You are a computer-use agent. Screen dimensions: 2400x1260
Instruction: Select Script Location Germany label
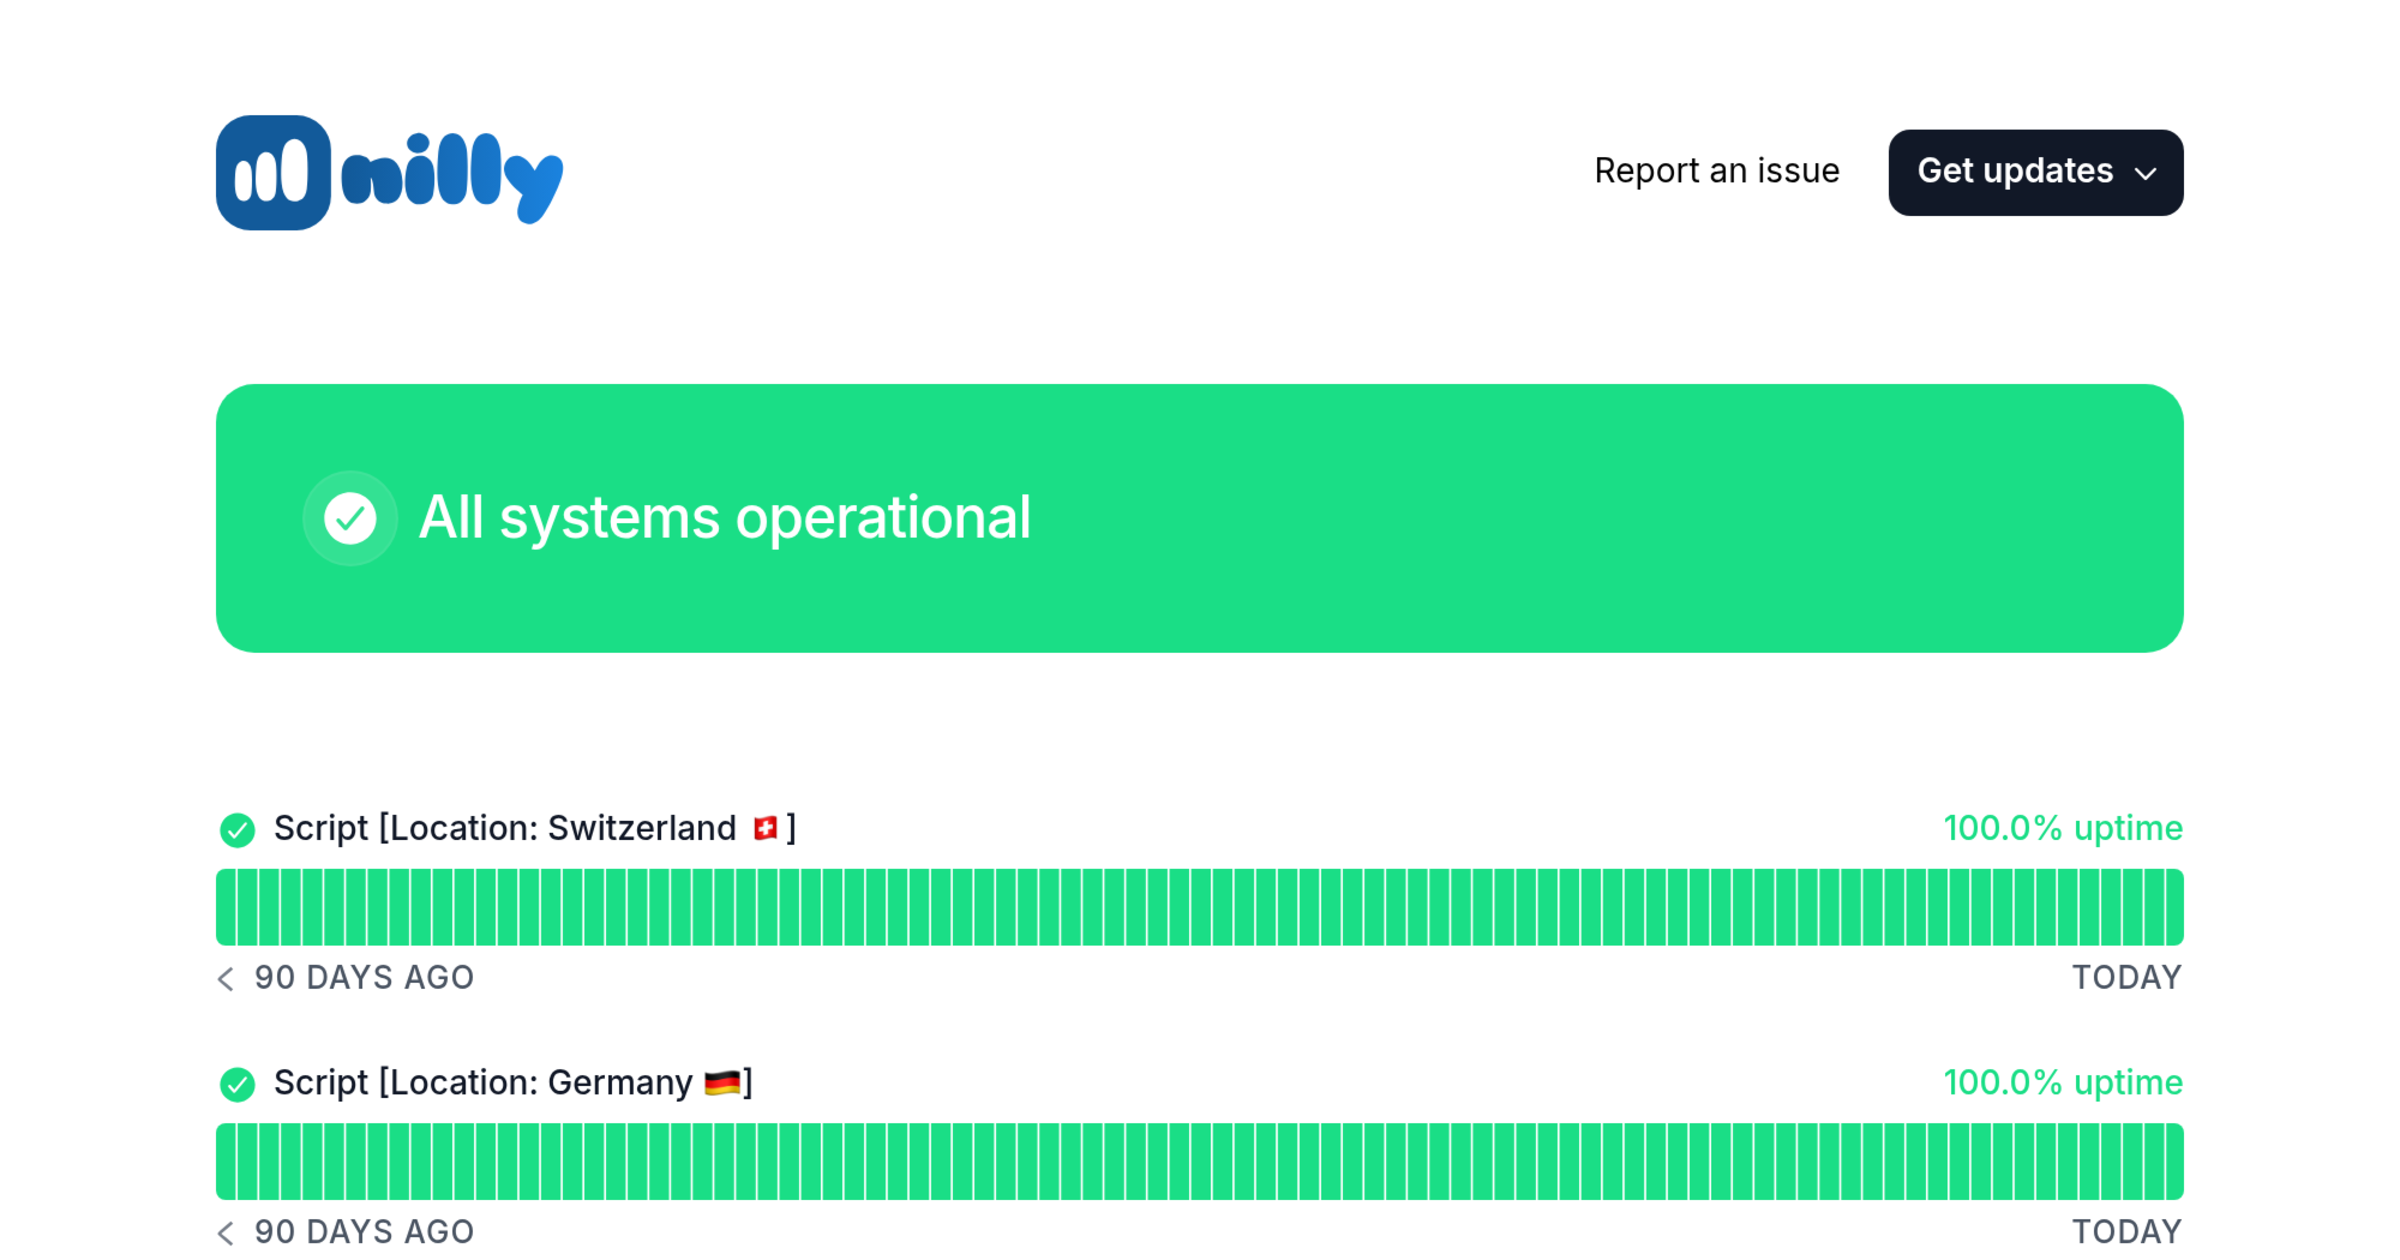(513, 1083)
